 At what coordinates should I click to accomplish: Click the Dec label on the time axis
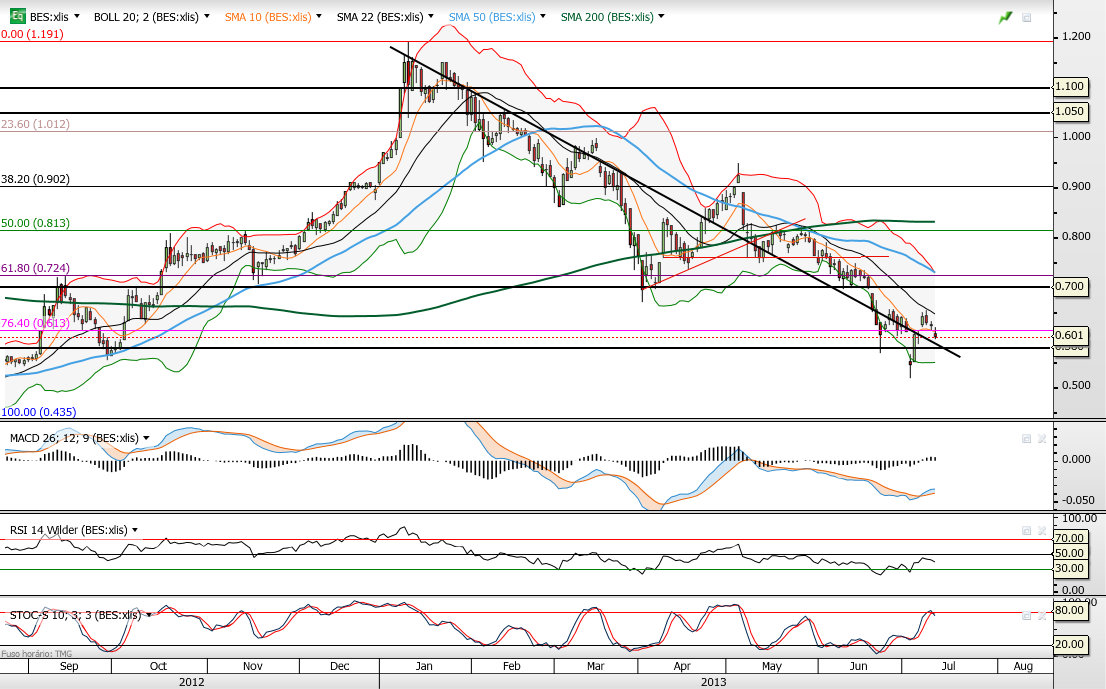(340, 666)
